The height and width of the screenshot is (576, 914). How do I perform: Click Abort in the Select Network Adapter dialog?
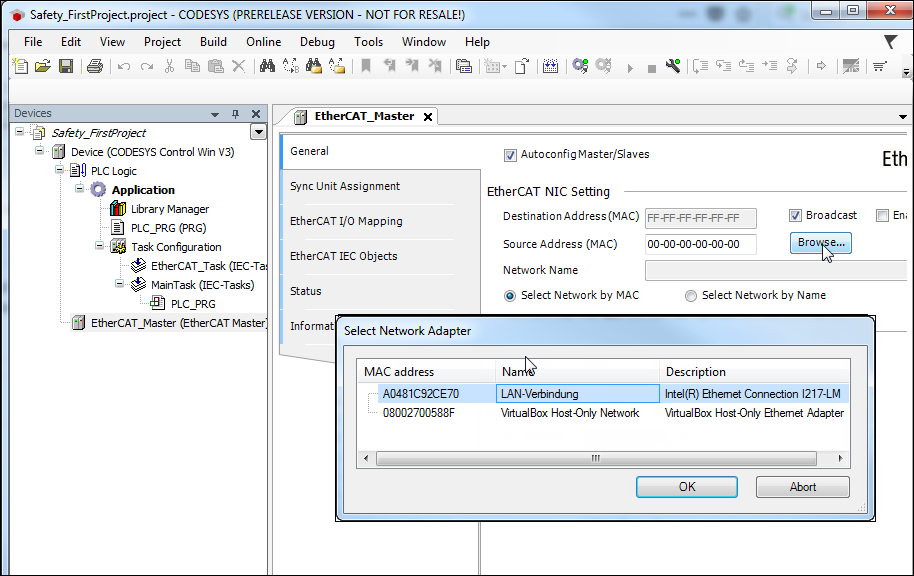point(803,487)
